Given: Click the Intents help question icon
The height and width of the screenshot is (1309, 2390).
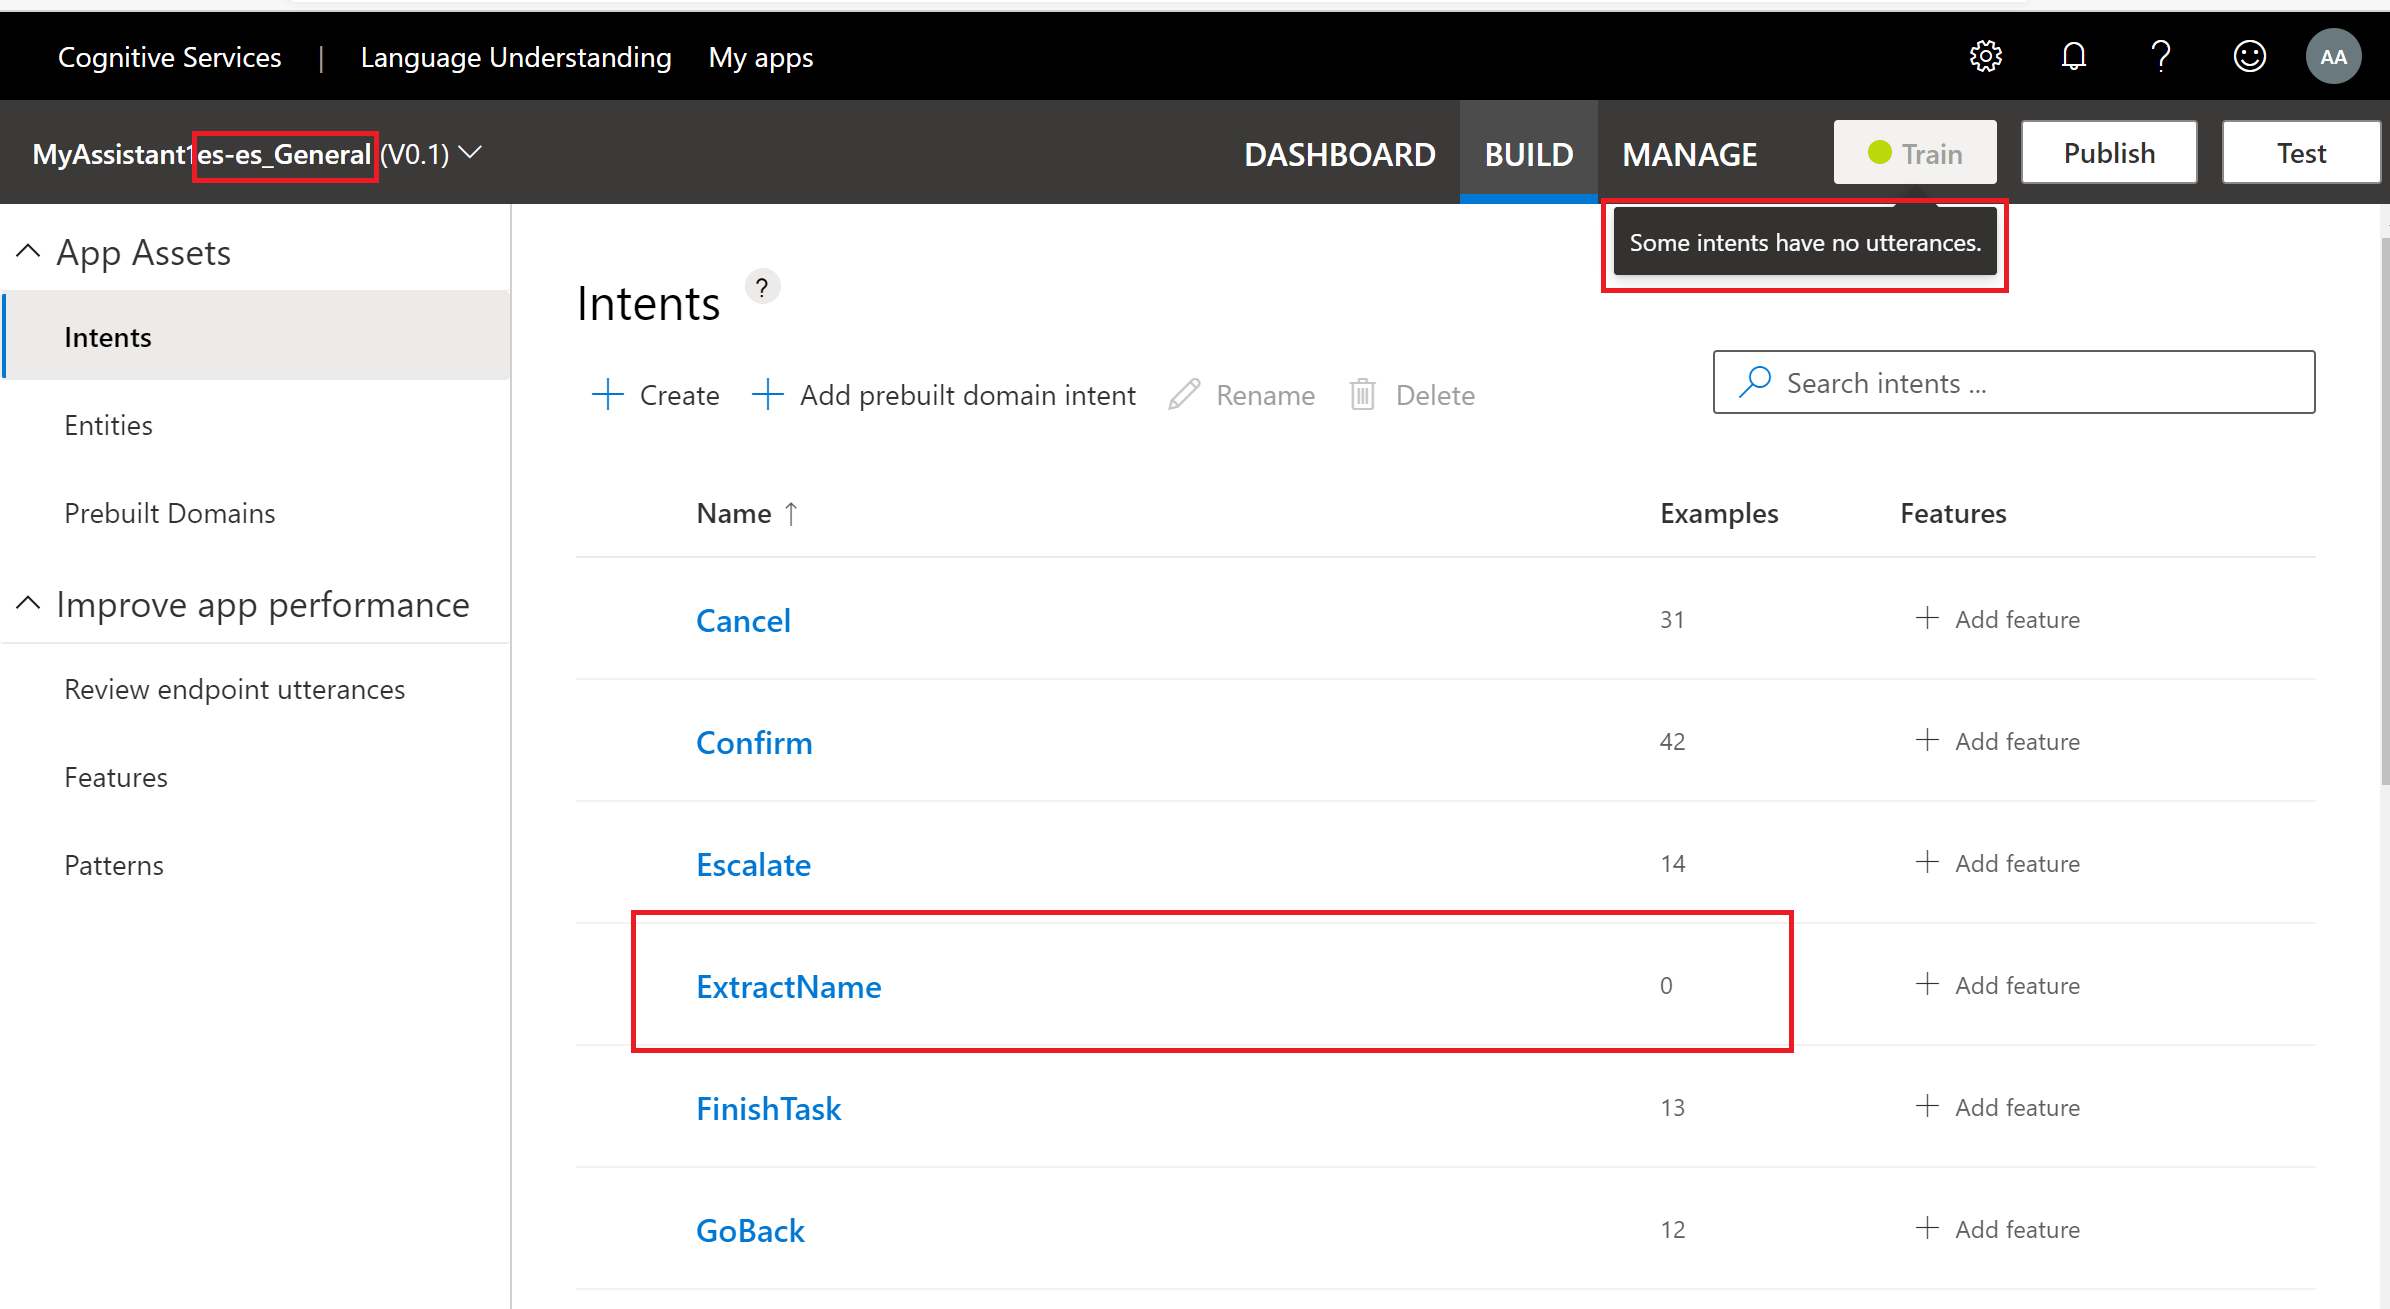Looking at the screenshot, I should click(x=762, y=288).
